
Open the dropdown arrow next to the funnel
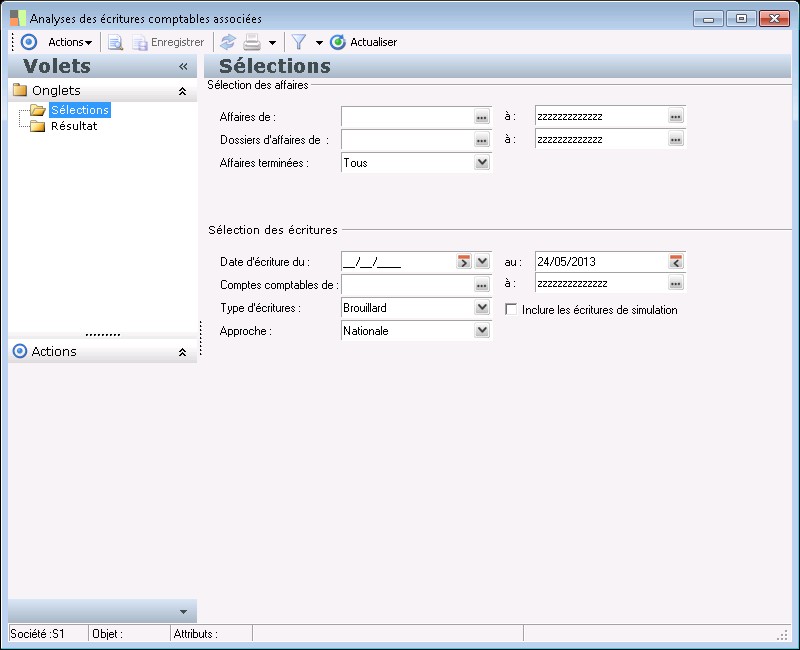[319, 43]
